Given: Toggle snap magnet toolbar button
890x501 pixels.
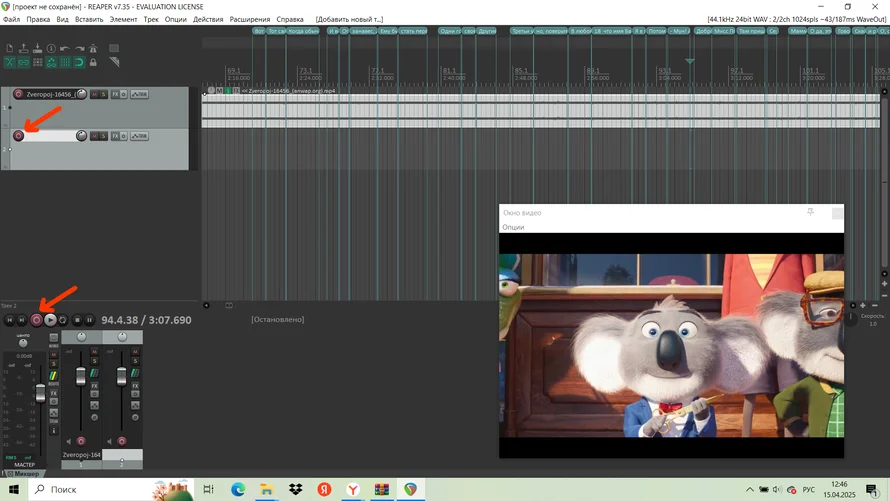Looking at the screenshot, I should pos(79,62).
